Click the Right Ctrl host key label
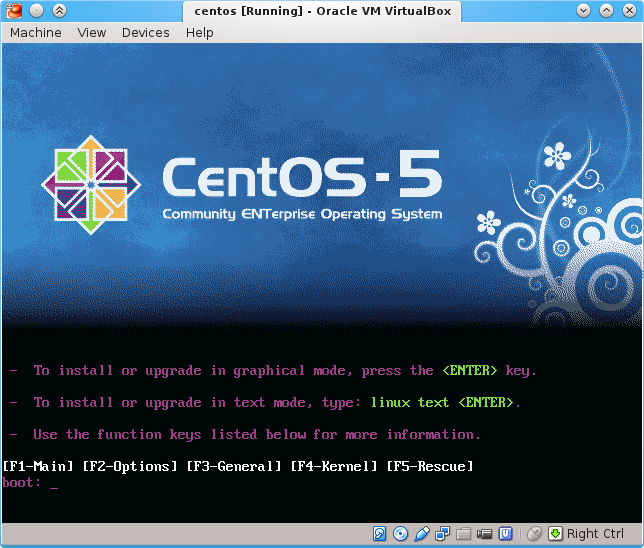 (595, 534)
